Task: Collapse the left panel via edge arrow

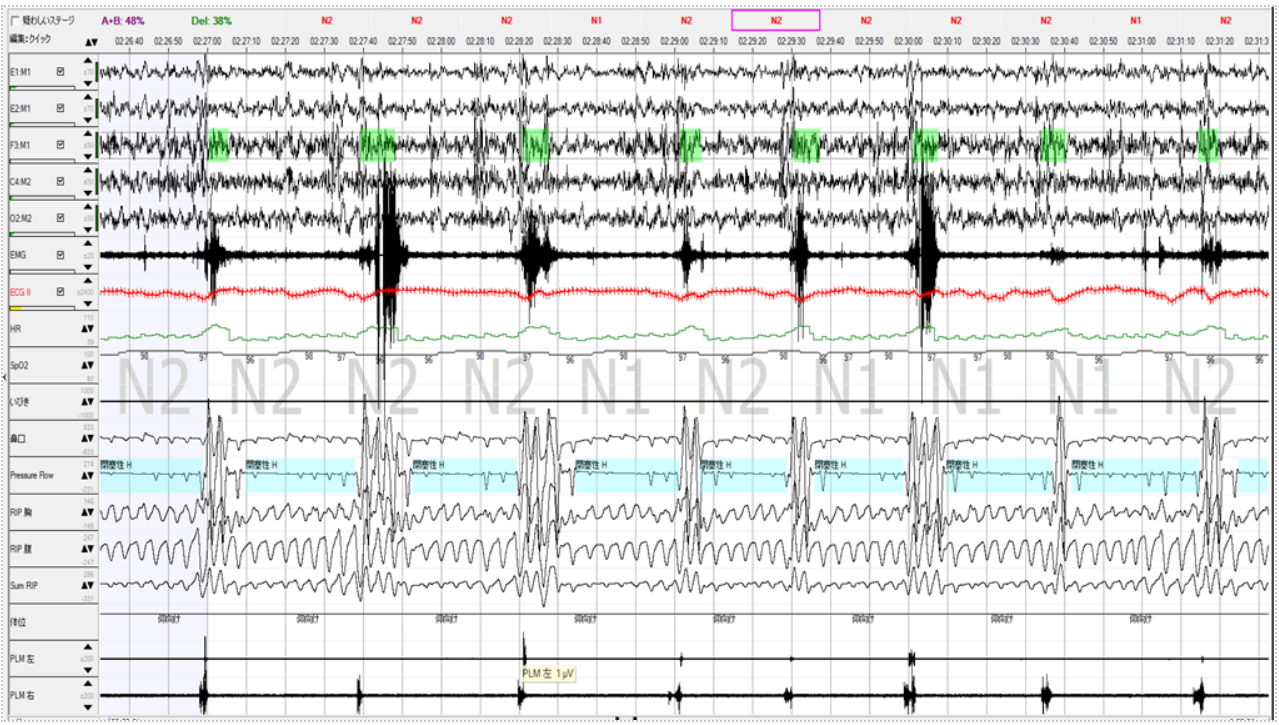Action: point(3,375)
